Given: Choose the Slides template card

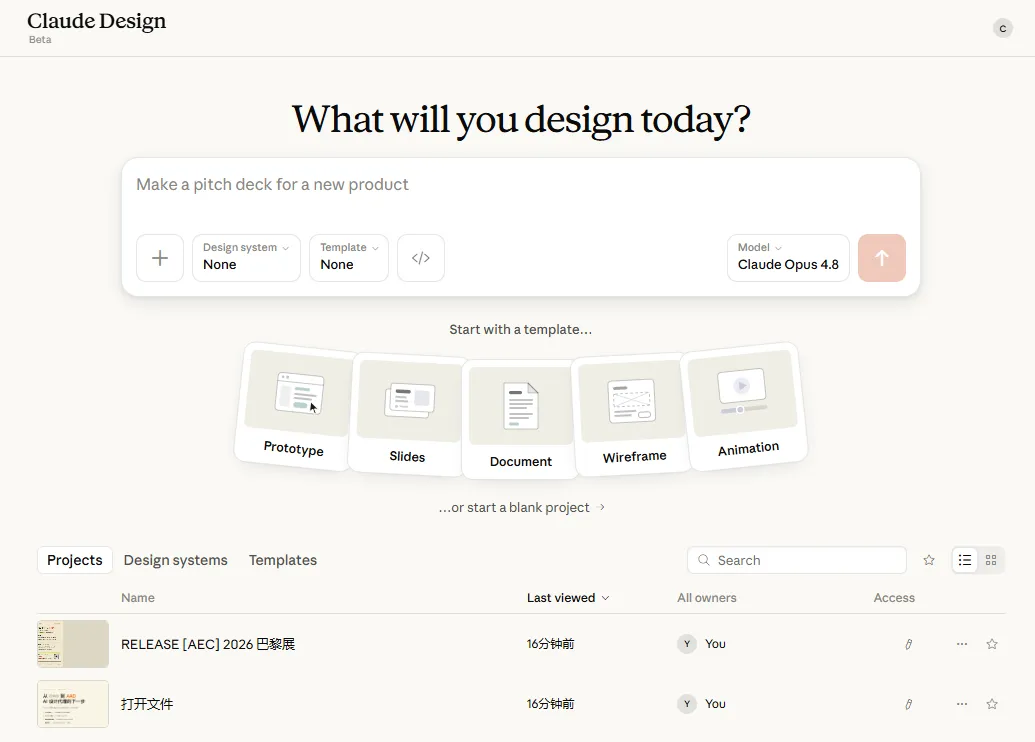Looking at the screenshot, I should 407,414.
